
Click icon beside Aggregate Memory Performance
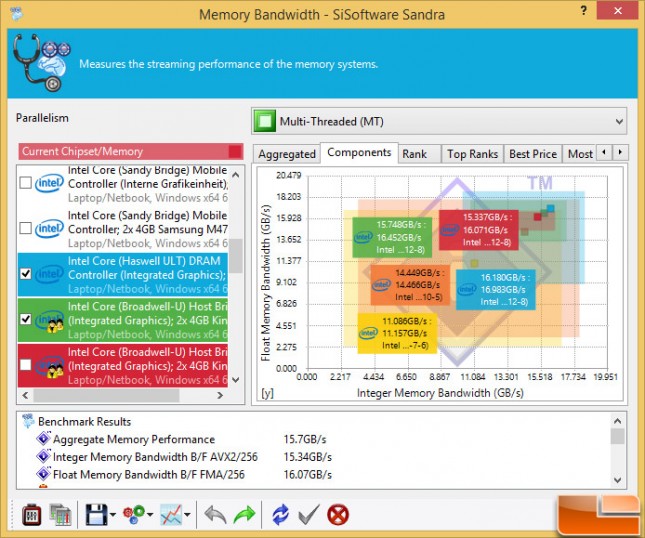pyautogui.click(x=43, y=438)
